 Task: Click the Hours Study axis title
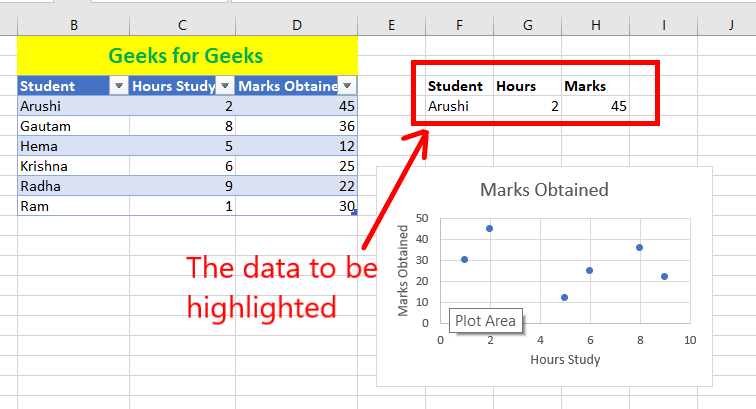[x=565, y=359]
